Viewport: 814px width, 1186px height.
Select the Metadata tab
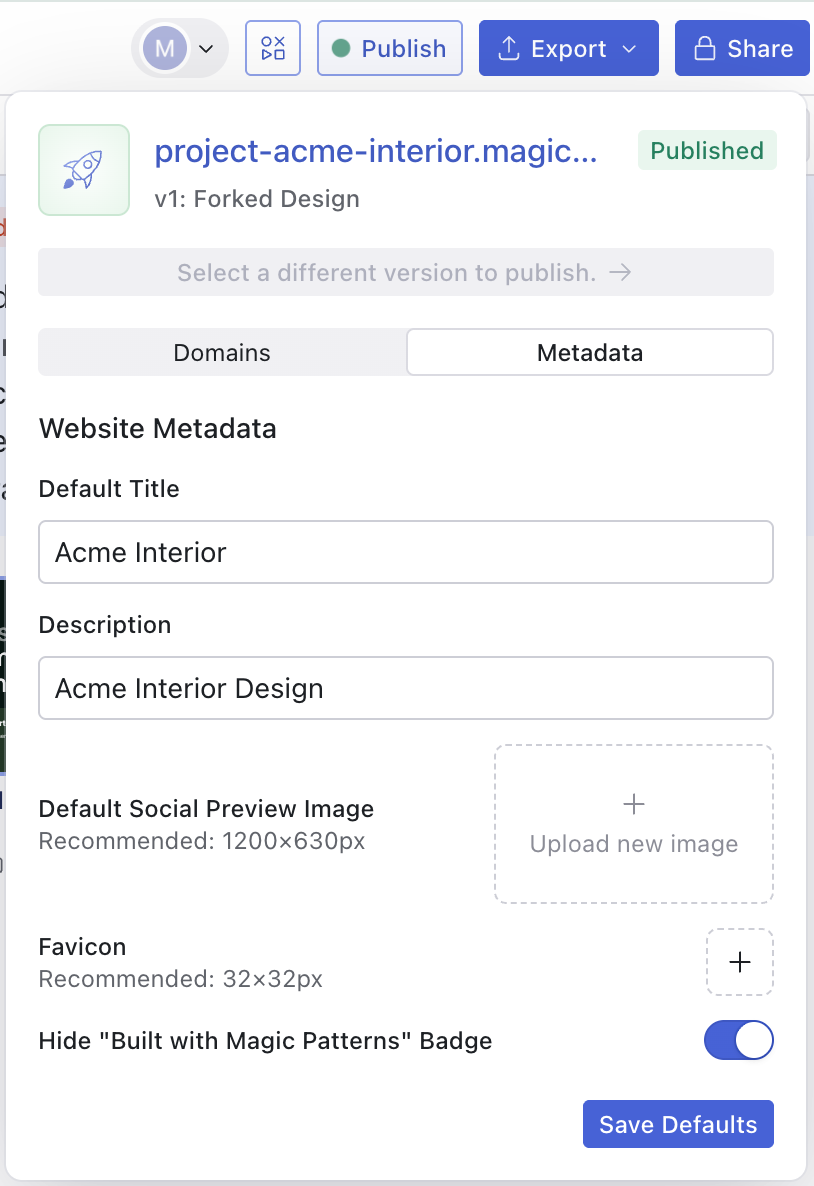pyautogui.click(x=589, y=352)
